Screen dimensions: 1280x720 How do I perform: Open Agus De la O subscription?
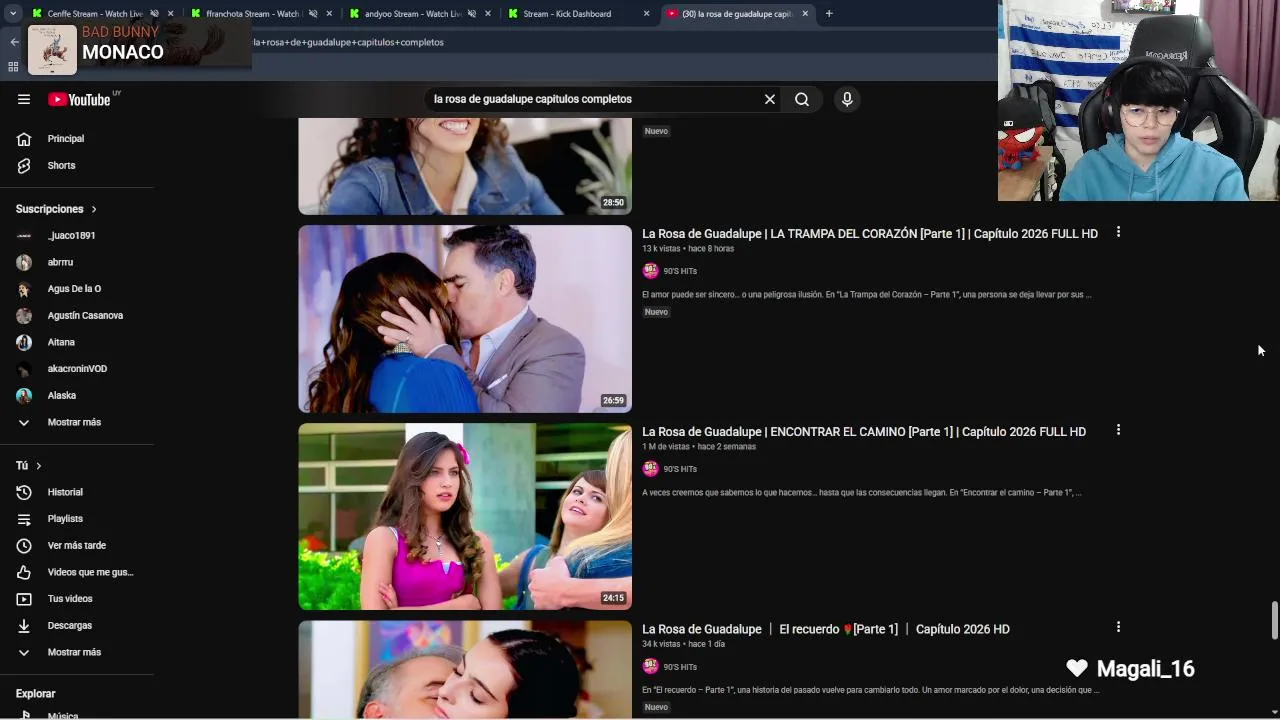click(76, 289)
